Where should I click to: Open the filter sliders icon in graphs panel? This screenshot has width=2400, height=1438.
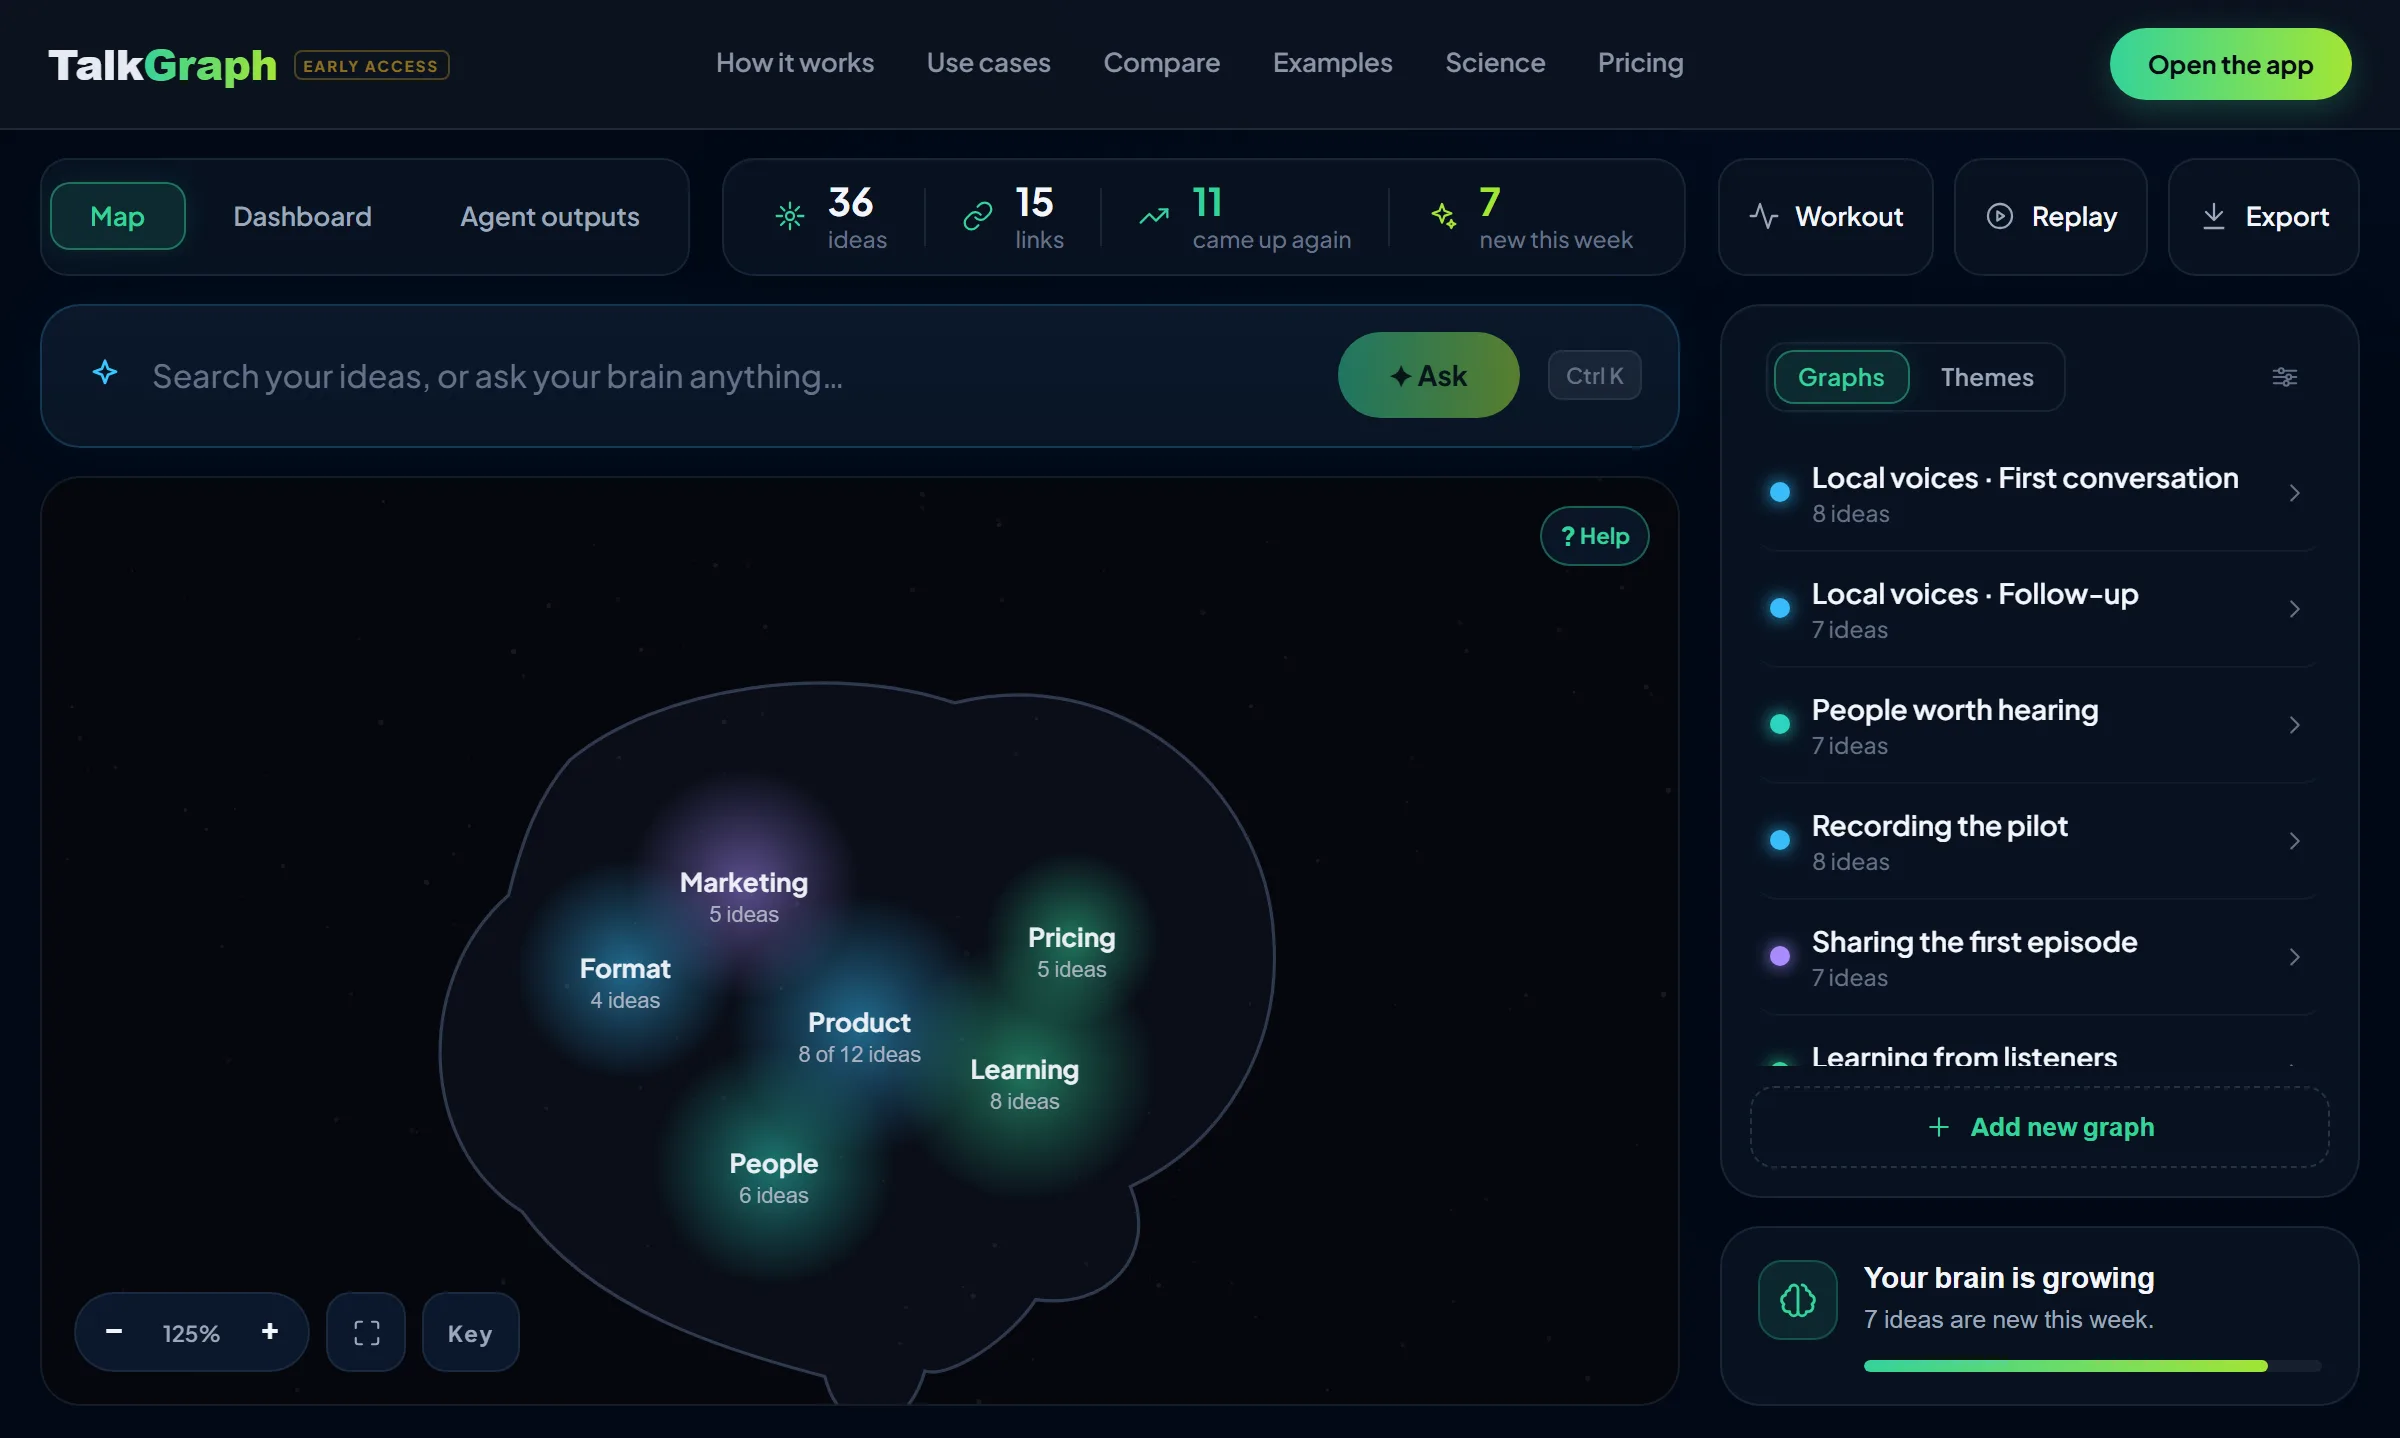point(2284,377)
